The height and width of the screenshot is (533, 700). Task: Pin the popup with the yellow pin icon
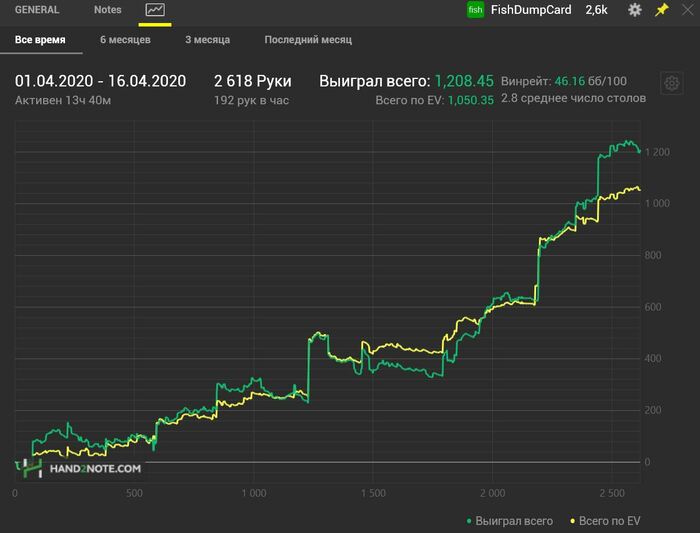[661, 10]
